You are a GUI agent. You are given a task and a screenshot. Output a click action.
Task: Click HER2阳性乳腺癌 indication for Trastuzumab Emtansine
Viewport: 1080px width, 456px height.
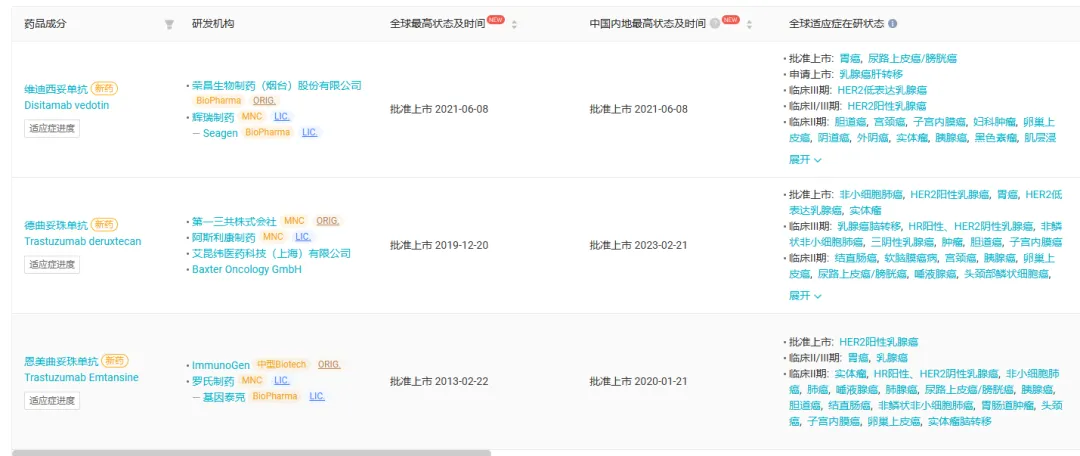pyautogui.click(x=879, y=342)
